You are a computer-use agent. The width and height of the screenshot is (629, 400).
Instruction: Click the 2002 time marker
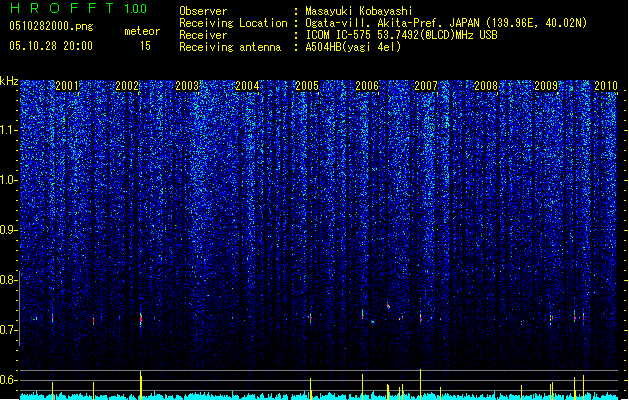tap(127, 86)
